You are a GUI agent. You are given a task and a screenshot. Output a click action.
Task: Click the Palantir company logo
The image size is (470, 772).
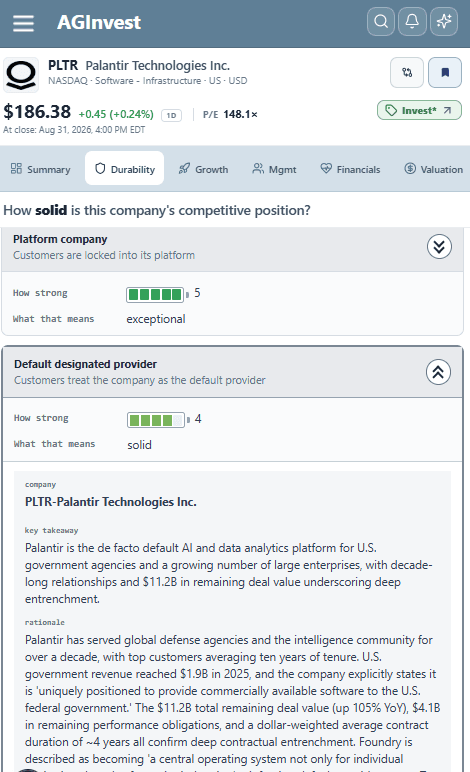(21, 75)
